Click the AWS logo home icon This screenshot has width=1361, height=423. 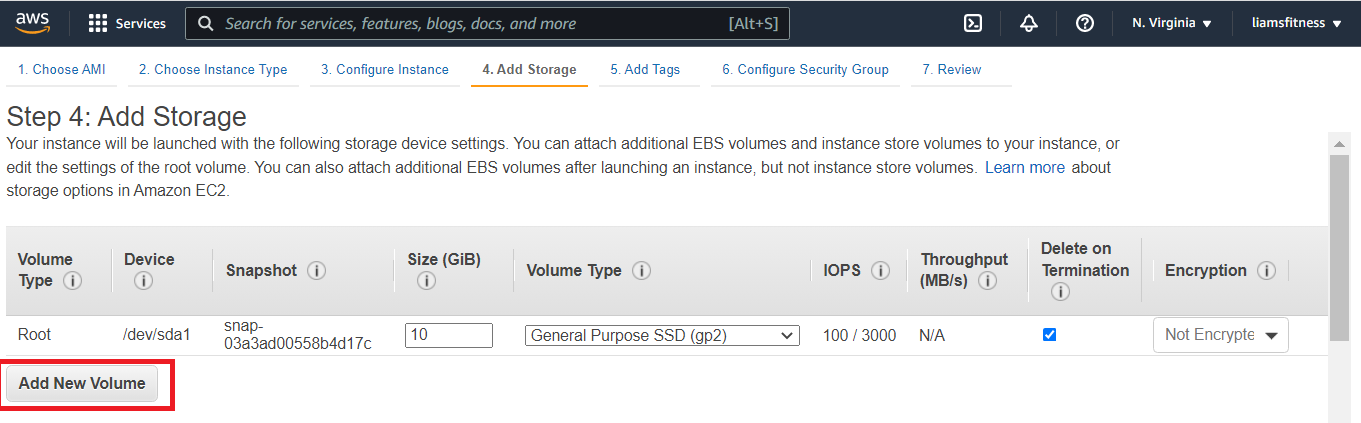(33, 23)
